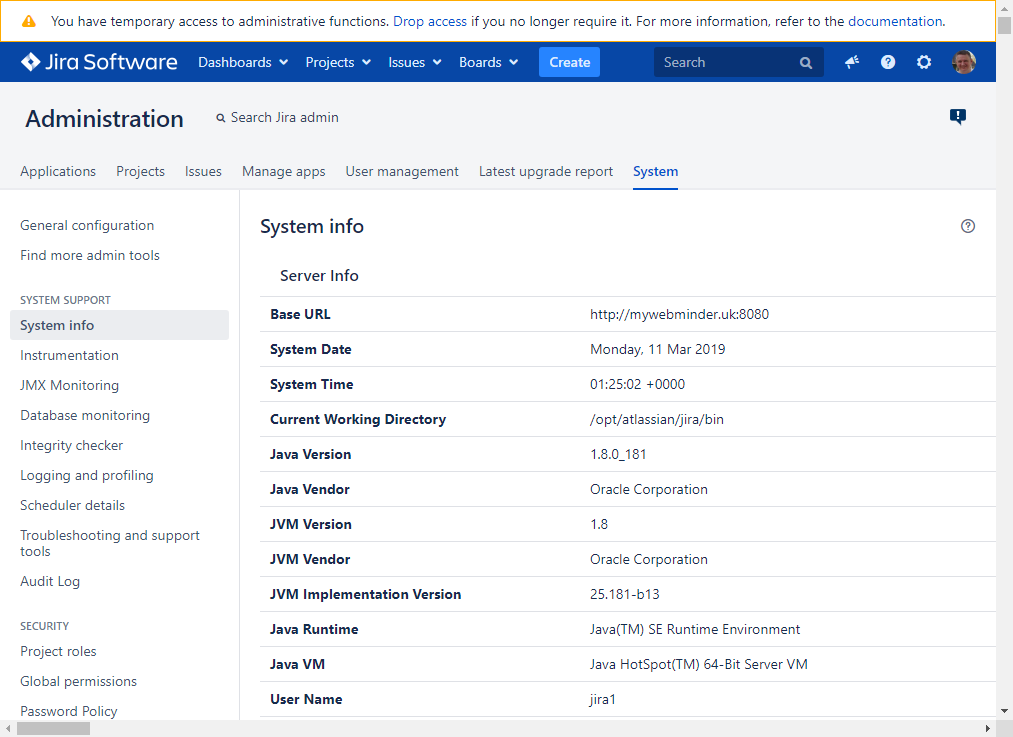
Task: Click the User Name value jira1
Action: 602,699
